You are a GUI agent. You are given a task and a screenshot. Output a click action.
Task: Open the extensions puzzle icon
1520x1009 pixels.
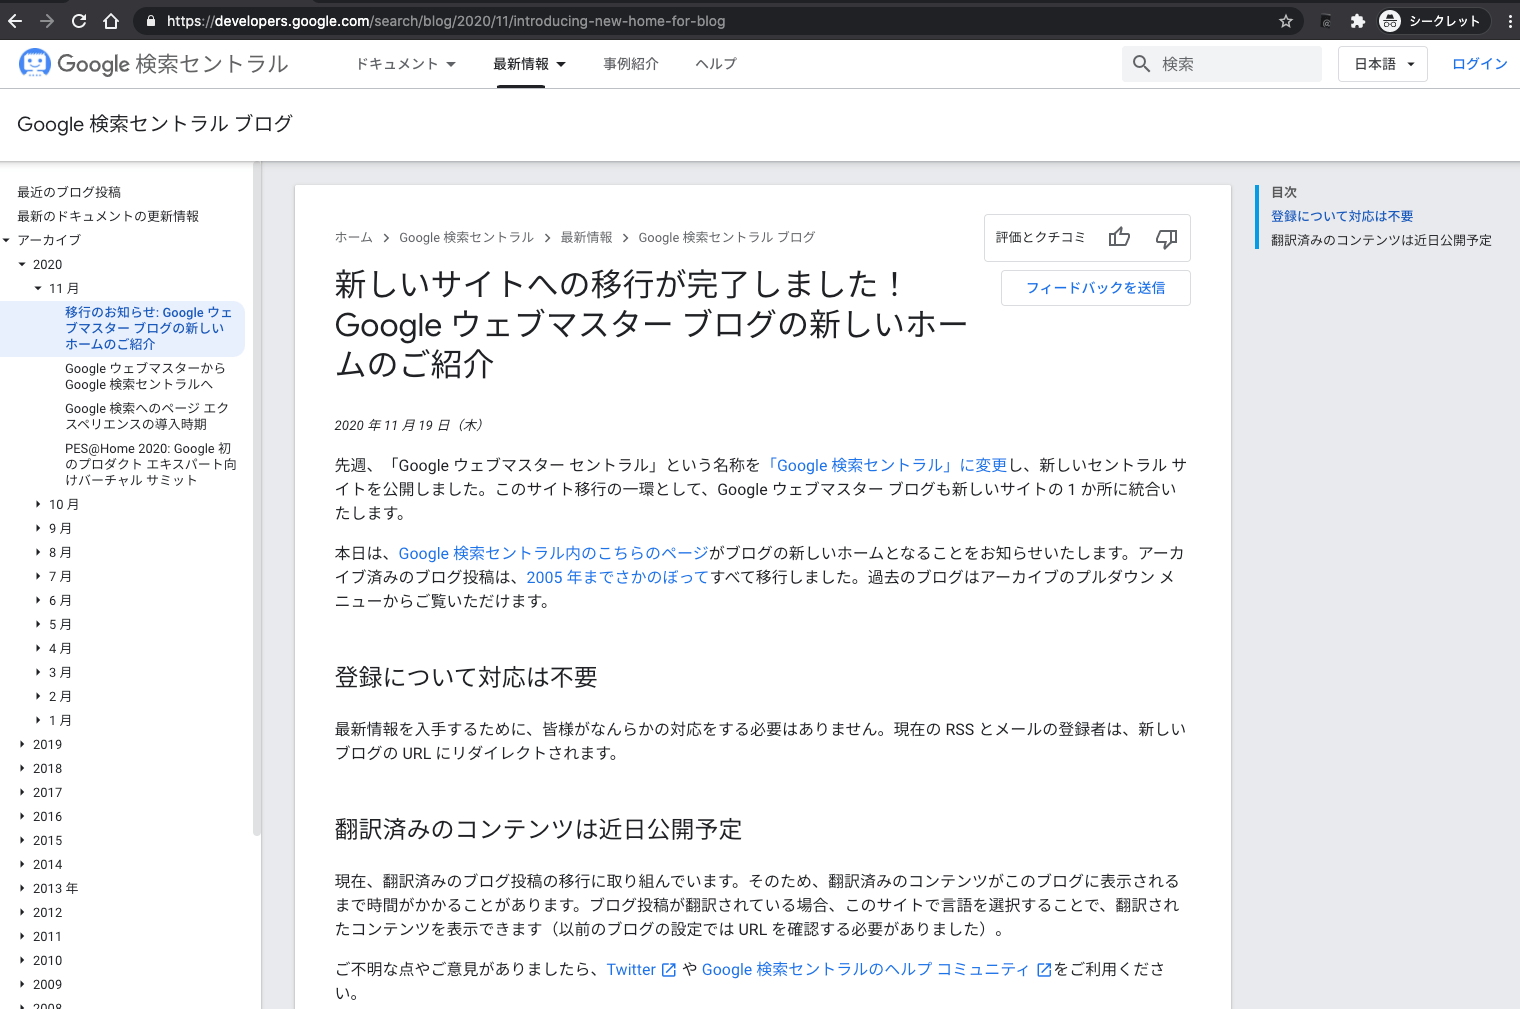pyautogui.click(x=1357, y=21)
